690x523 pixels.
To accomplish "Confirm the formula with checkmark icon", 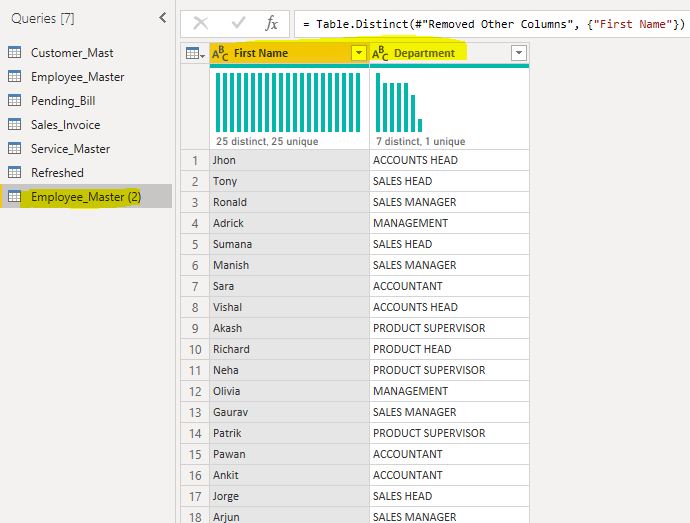I will pyautogui.click(x=238, y=23).
